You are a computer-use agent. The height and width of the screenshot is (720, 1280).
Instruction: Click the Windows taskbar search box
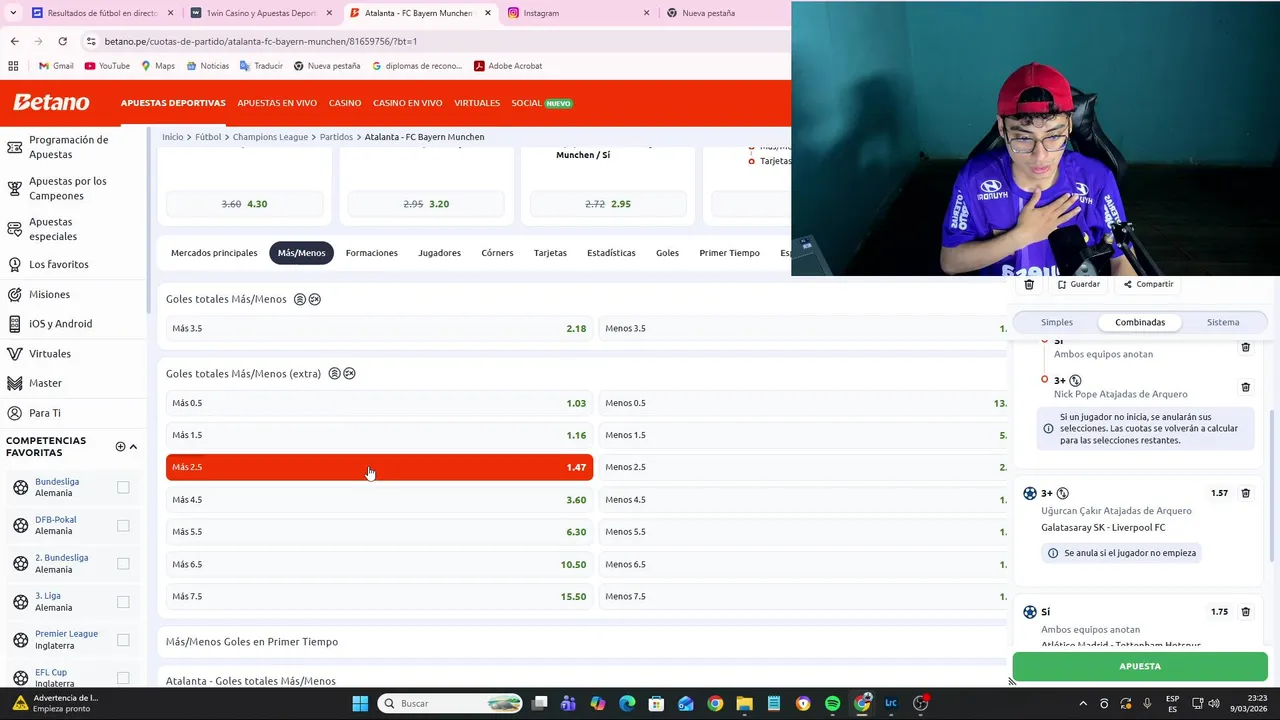[x=451, y=704]
